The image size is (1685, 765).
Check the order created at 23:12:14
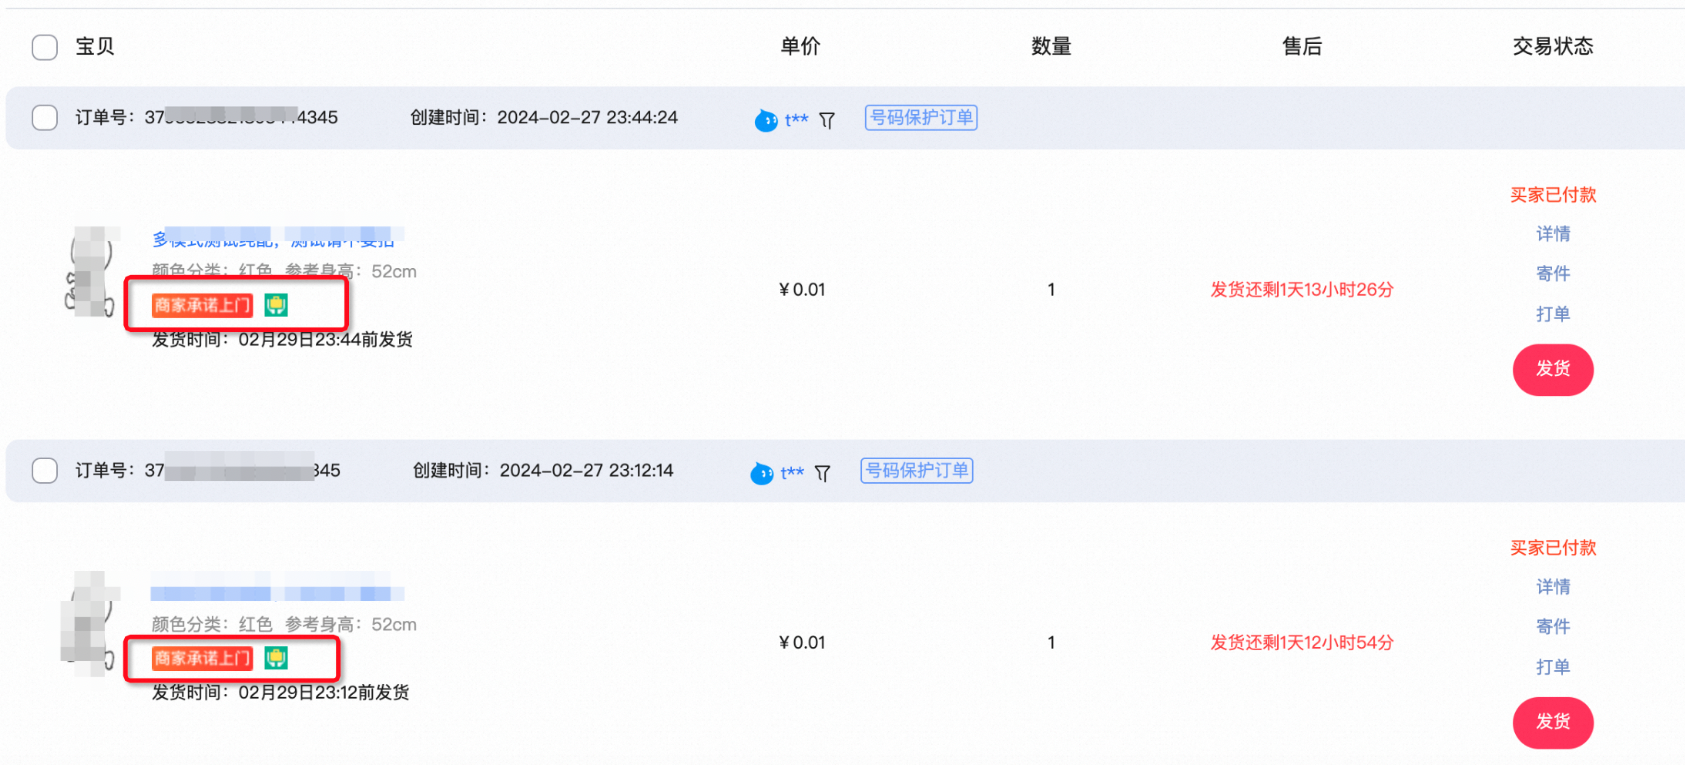click(45, 471)
